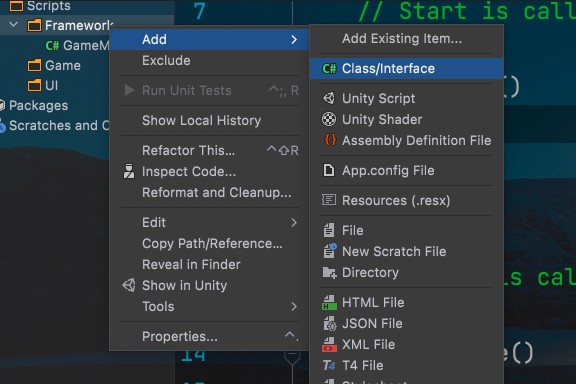Open the Add submenu arrow
This screenshot has width=576, height=384.
click(294, 39)
